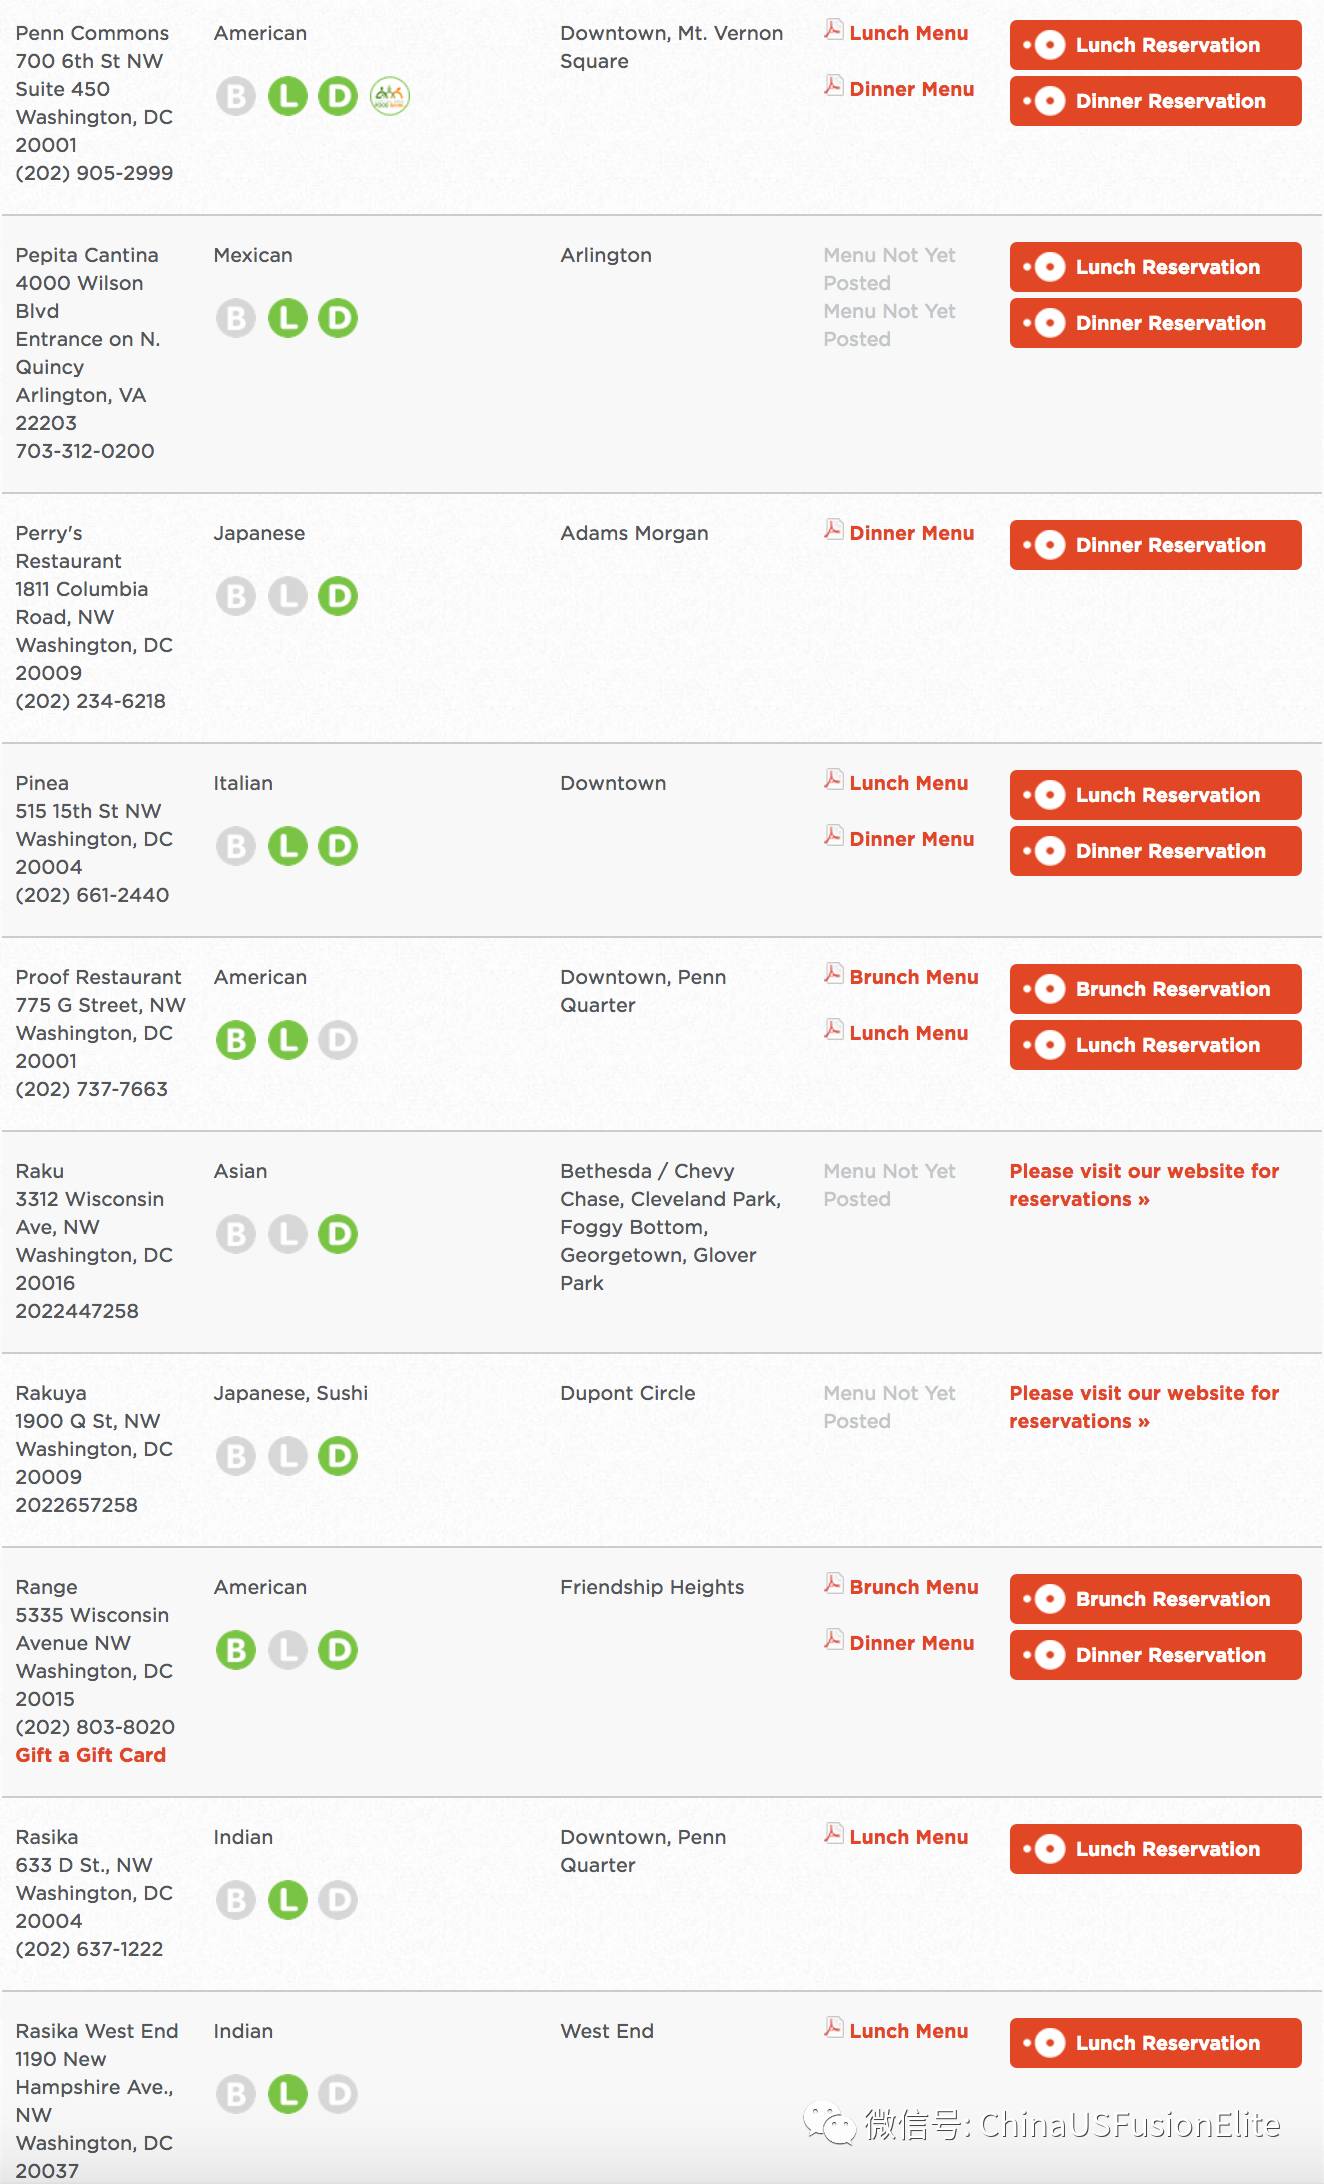Book Penn Commons Lunch Reservation

click(1155, 45)
